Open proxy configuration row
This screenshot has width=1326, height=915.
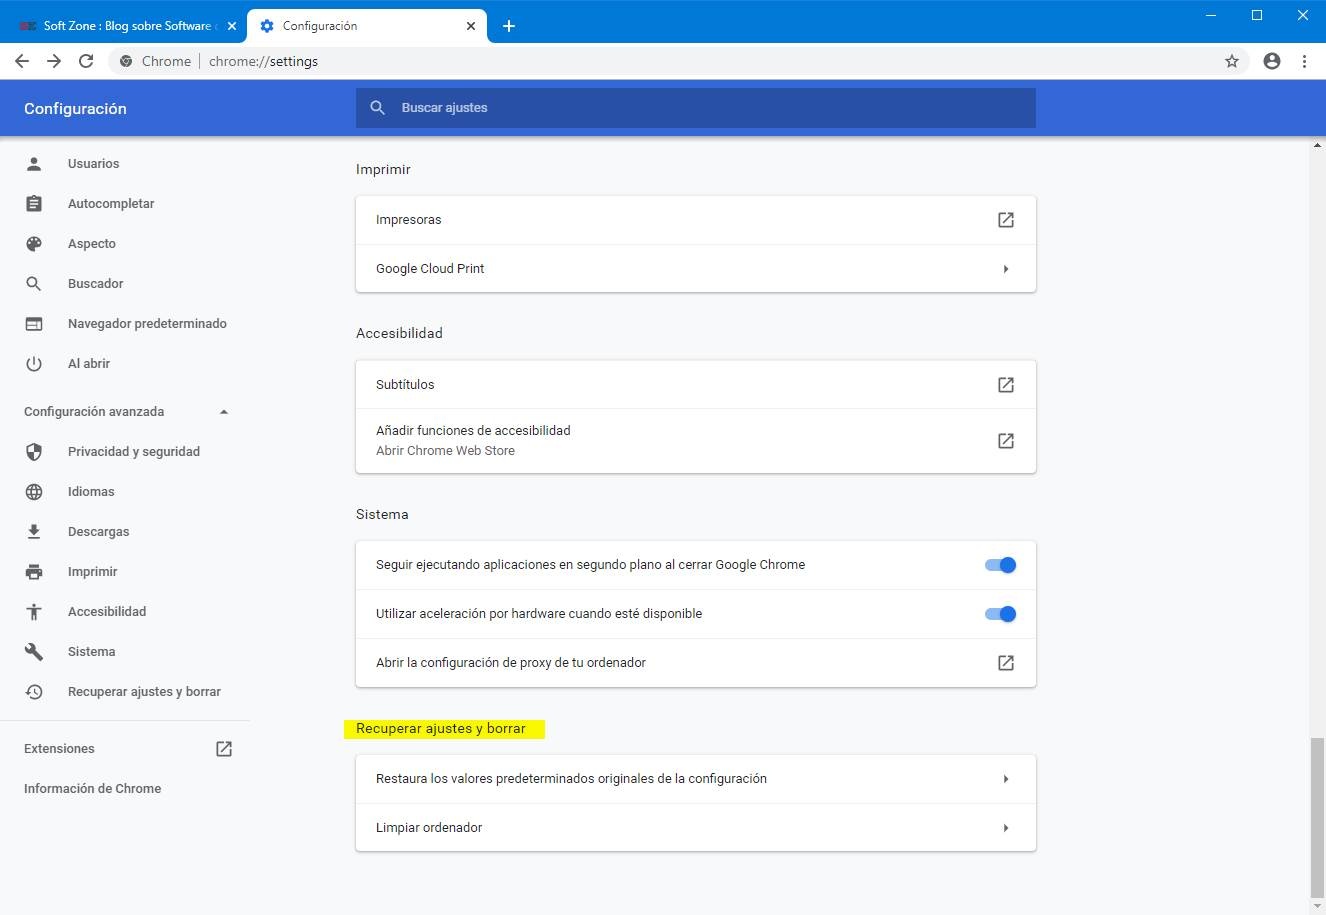tap(696, 663)
